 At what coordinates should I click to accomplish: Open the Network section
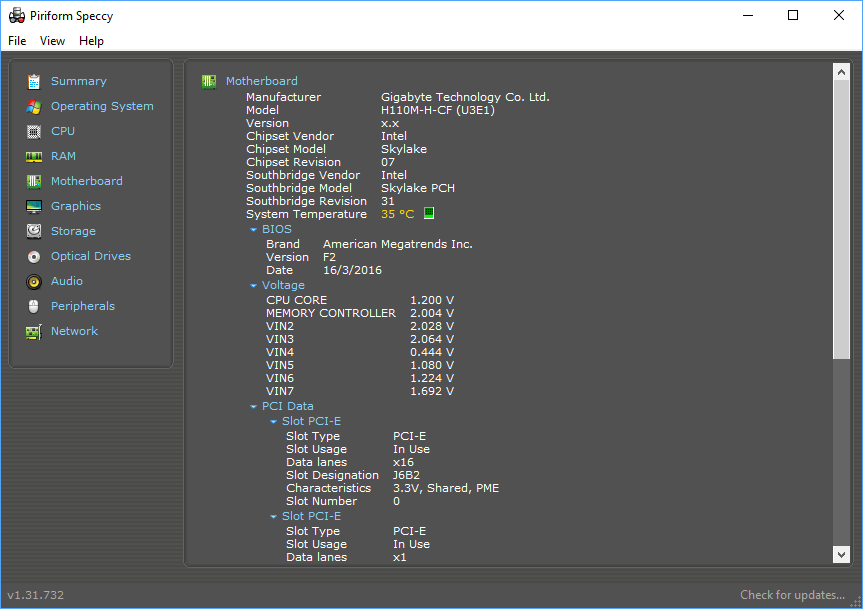(74, 331)
